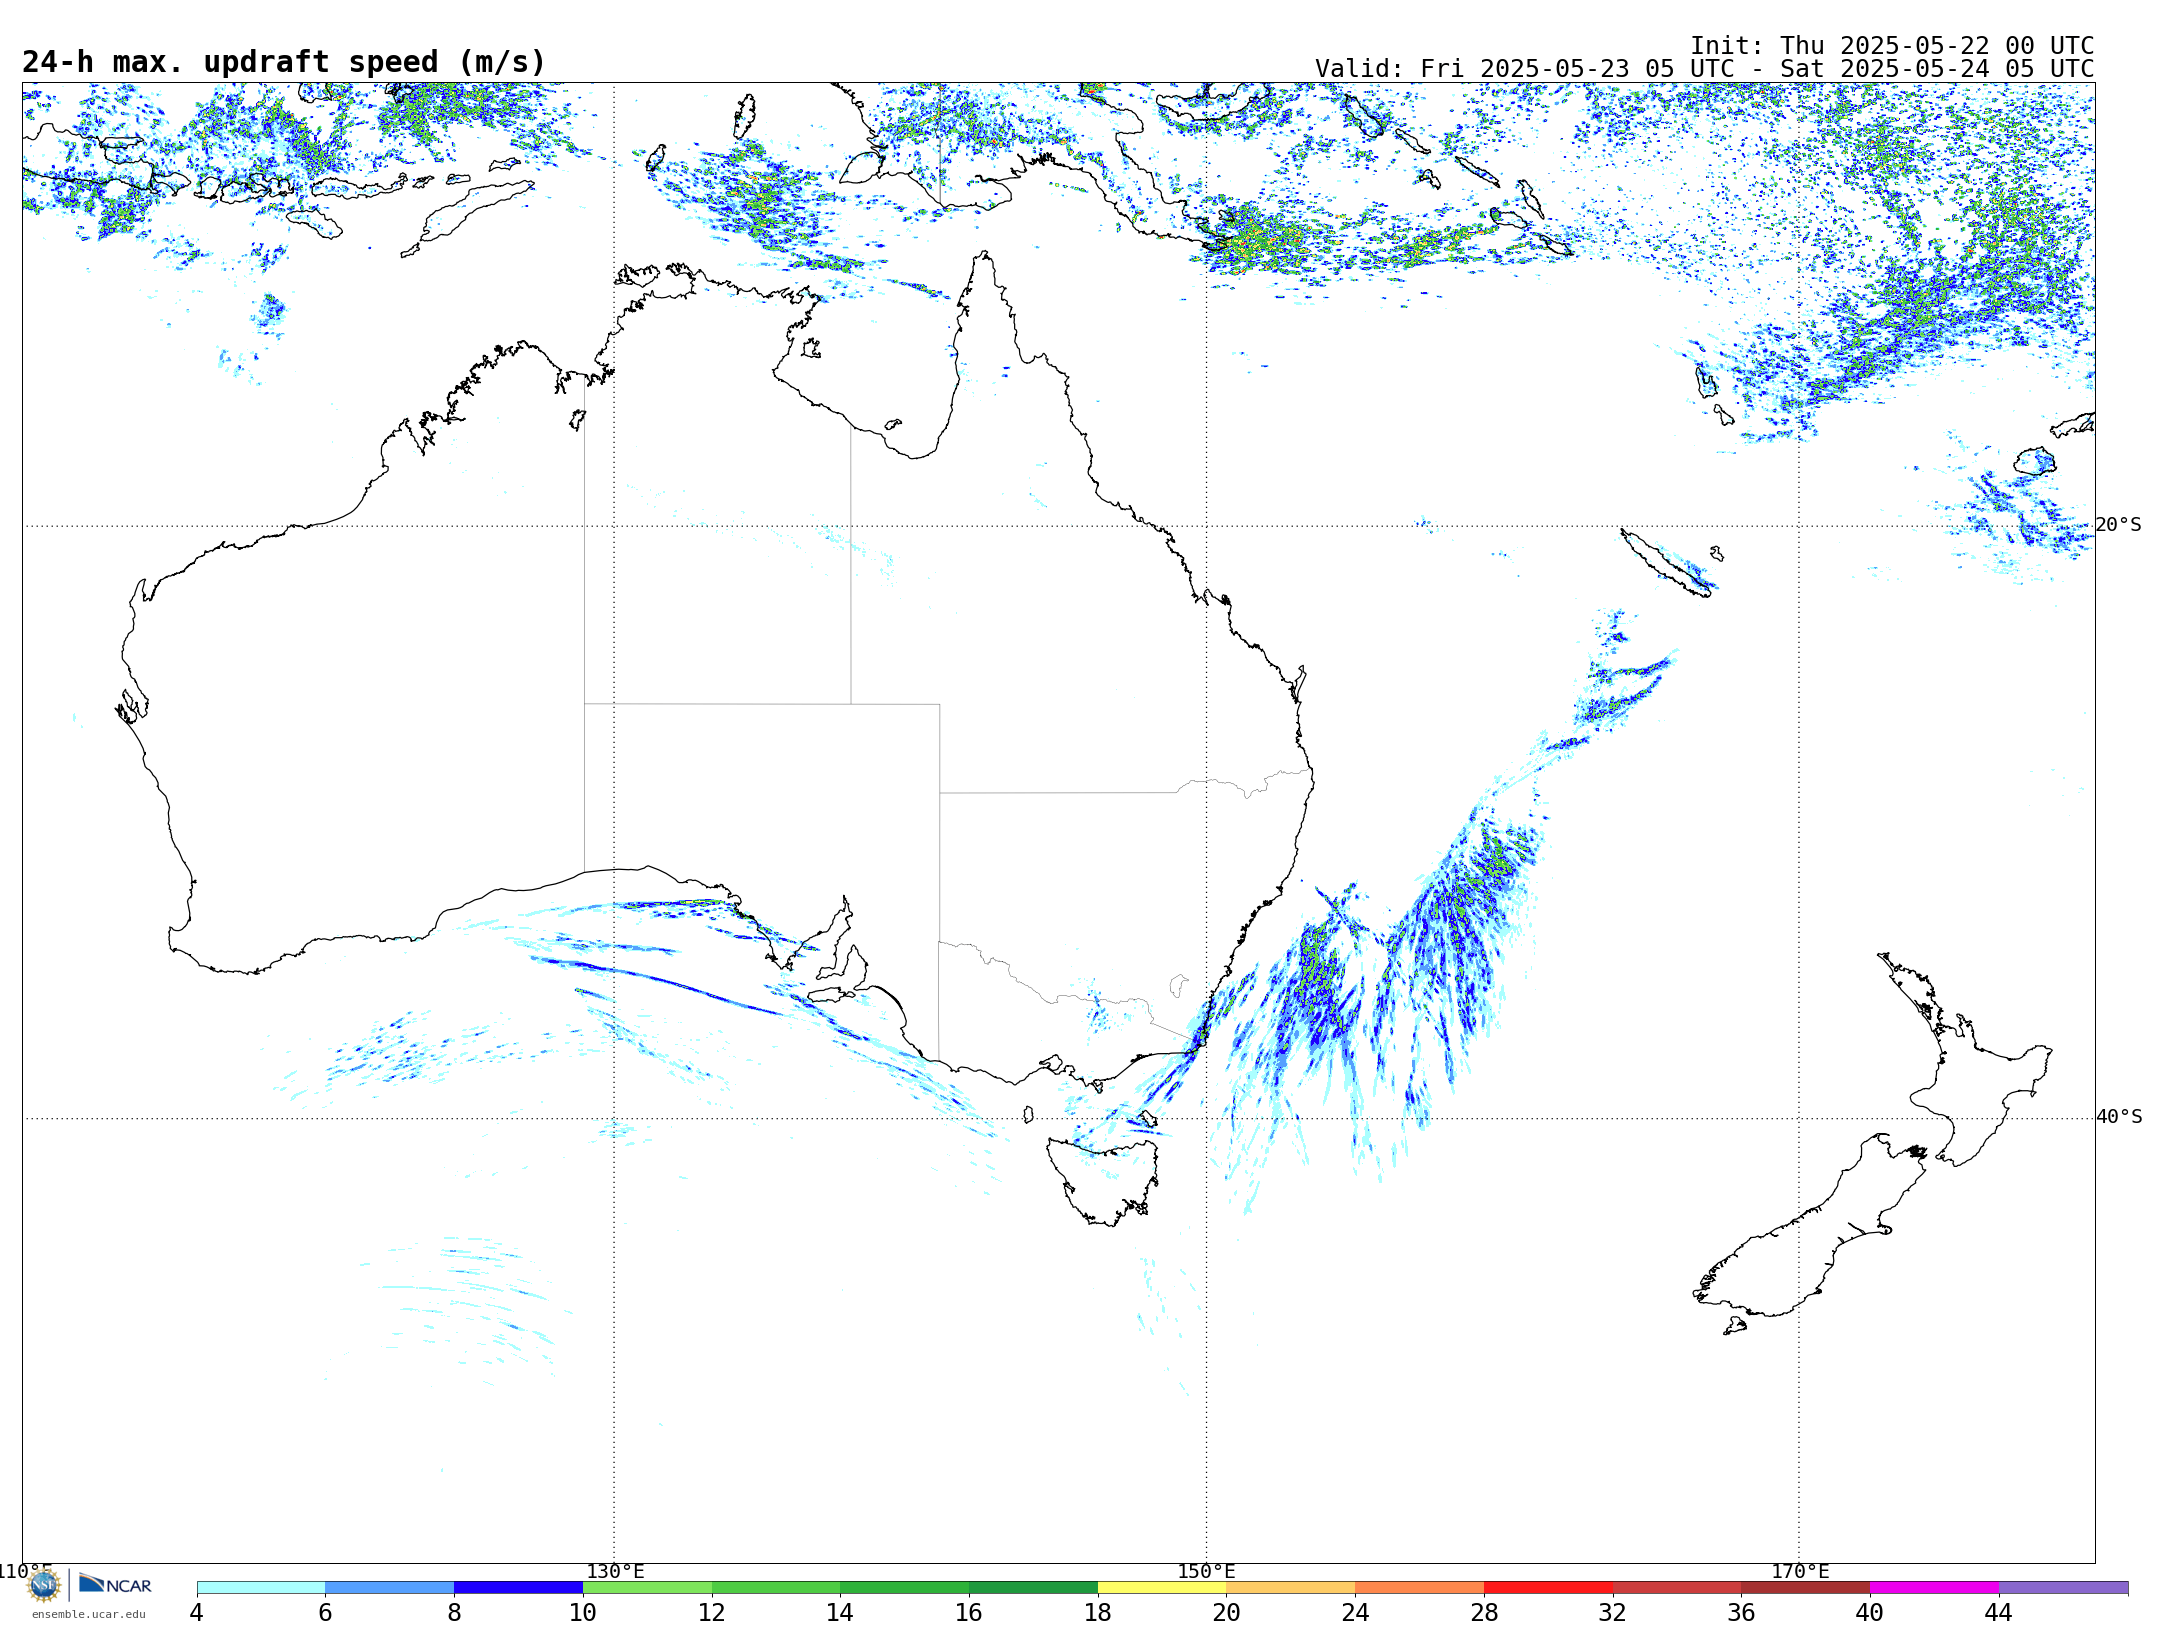This screenshot has width=2160, height=1626.
Task: Select the dark red 36–40 colorbar segment
Action: click(x=1805, y=1588)
